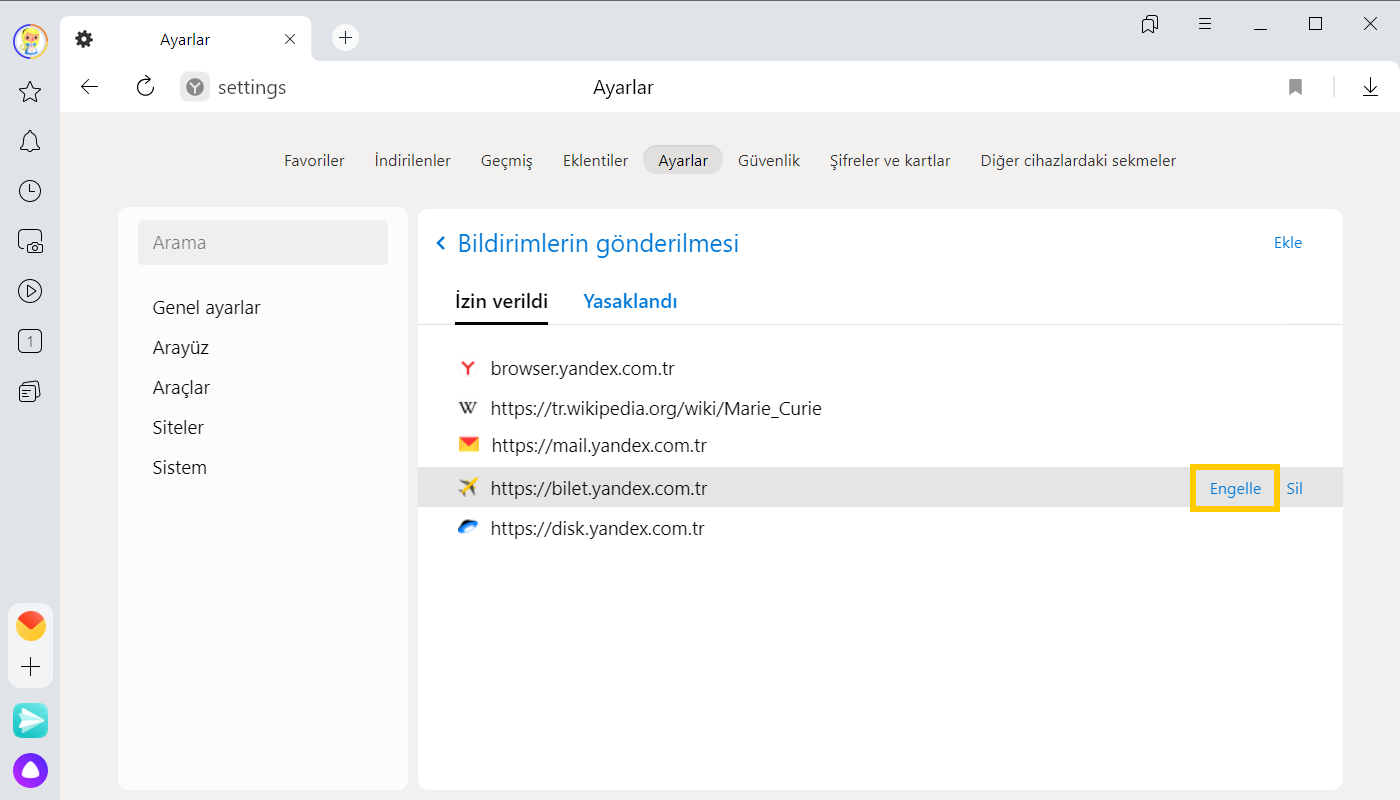The width and height of the screenshot is (1400, 800).
Task: Click the settings address bar text
Action: (252, 88)
